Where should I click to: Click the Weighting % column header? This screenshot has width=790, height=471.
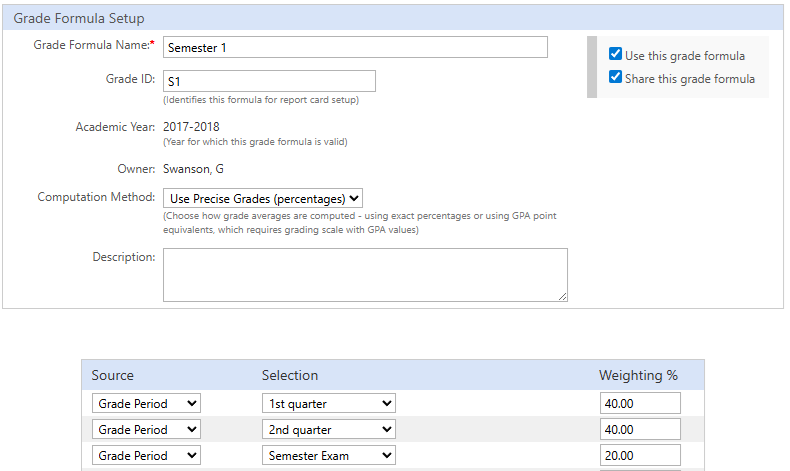pos(638,375)
